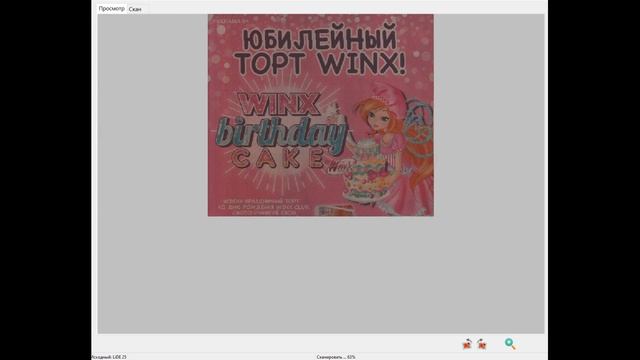
Task: Select the scanned Winx cake preview image
Action: (321, 115)
